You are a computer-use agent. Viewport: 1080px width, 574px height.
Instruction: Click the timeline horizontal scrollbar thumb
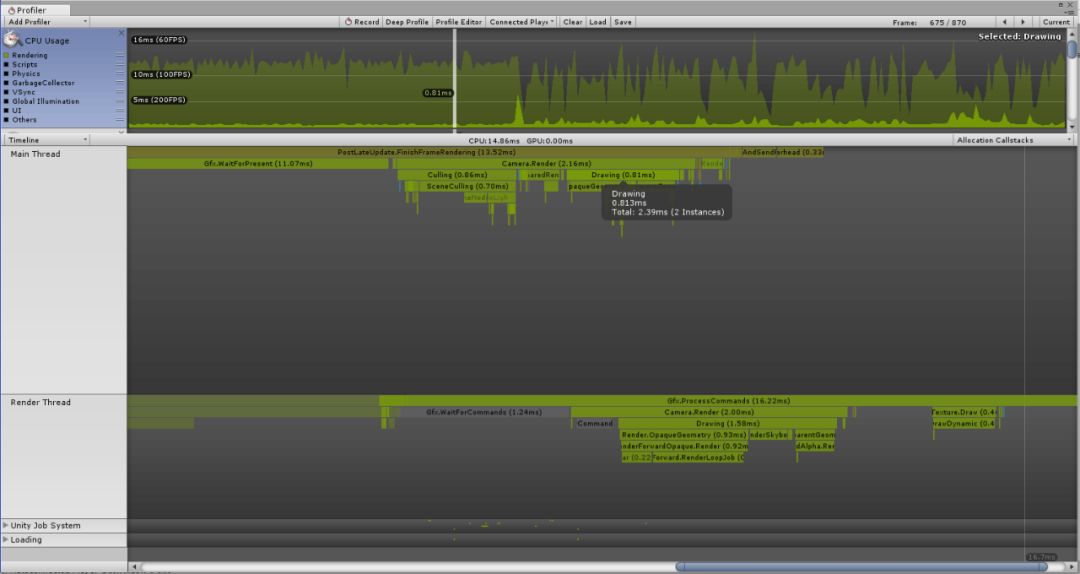click(861, 566)
